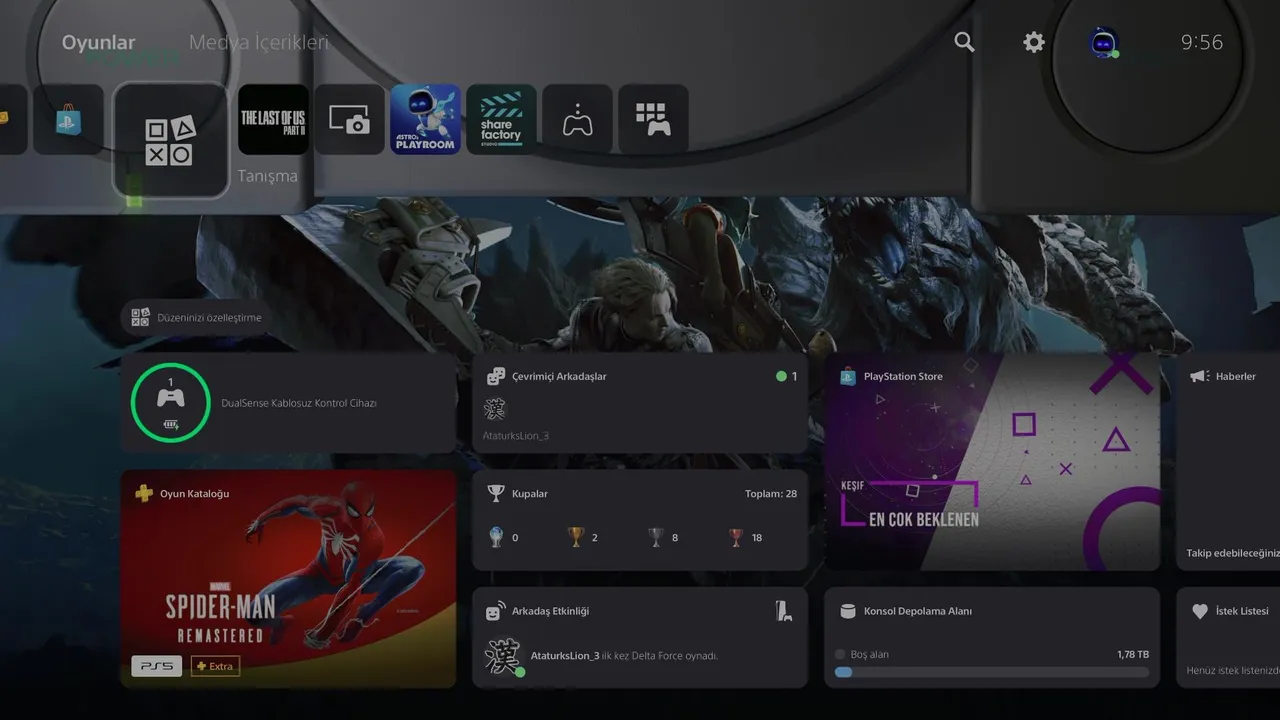The height and width of the screenshot is (720, 1280).
Task: Switch to the Oyunlar tab
Action: coord(98,42)
